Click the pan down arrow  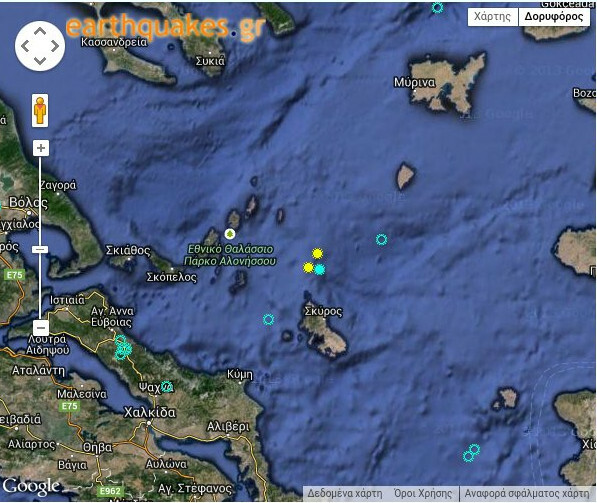click(40, 61)
